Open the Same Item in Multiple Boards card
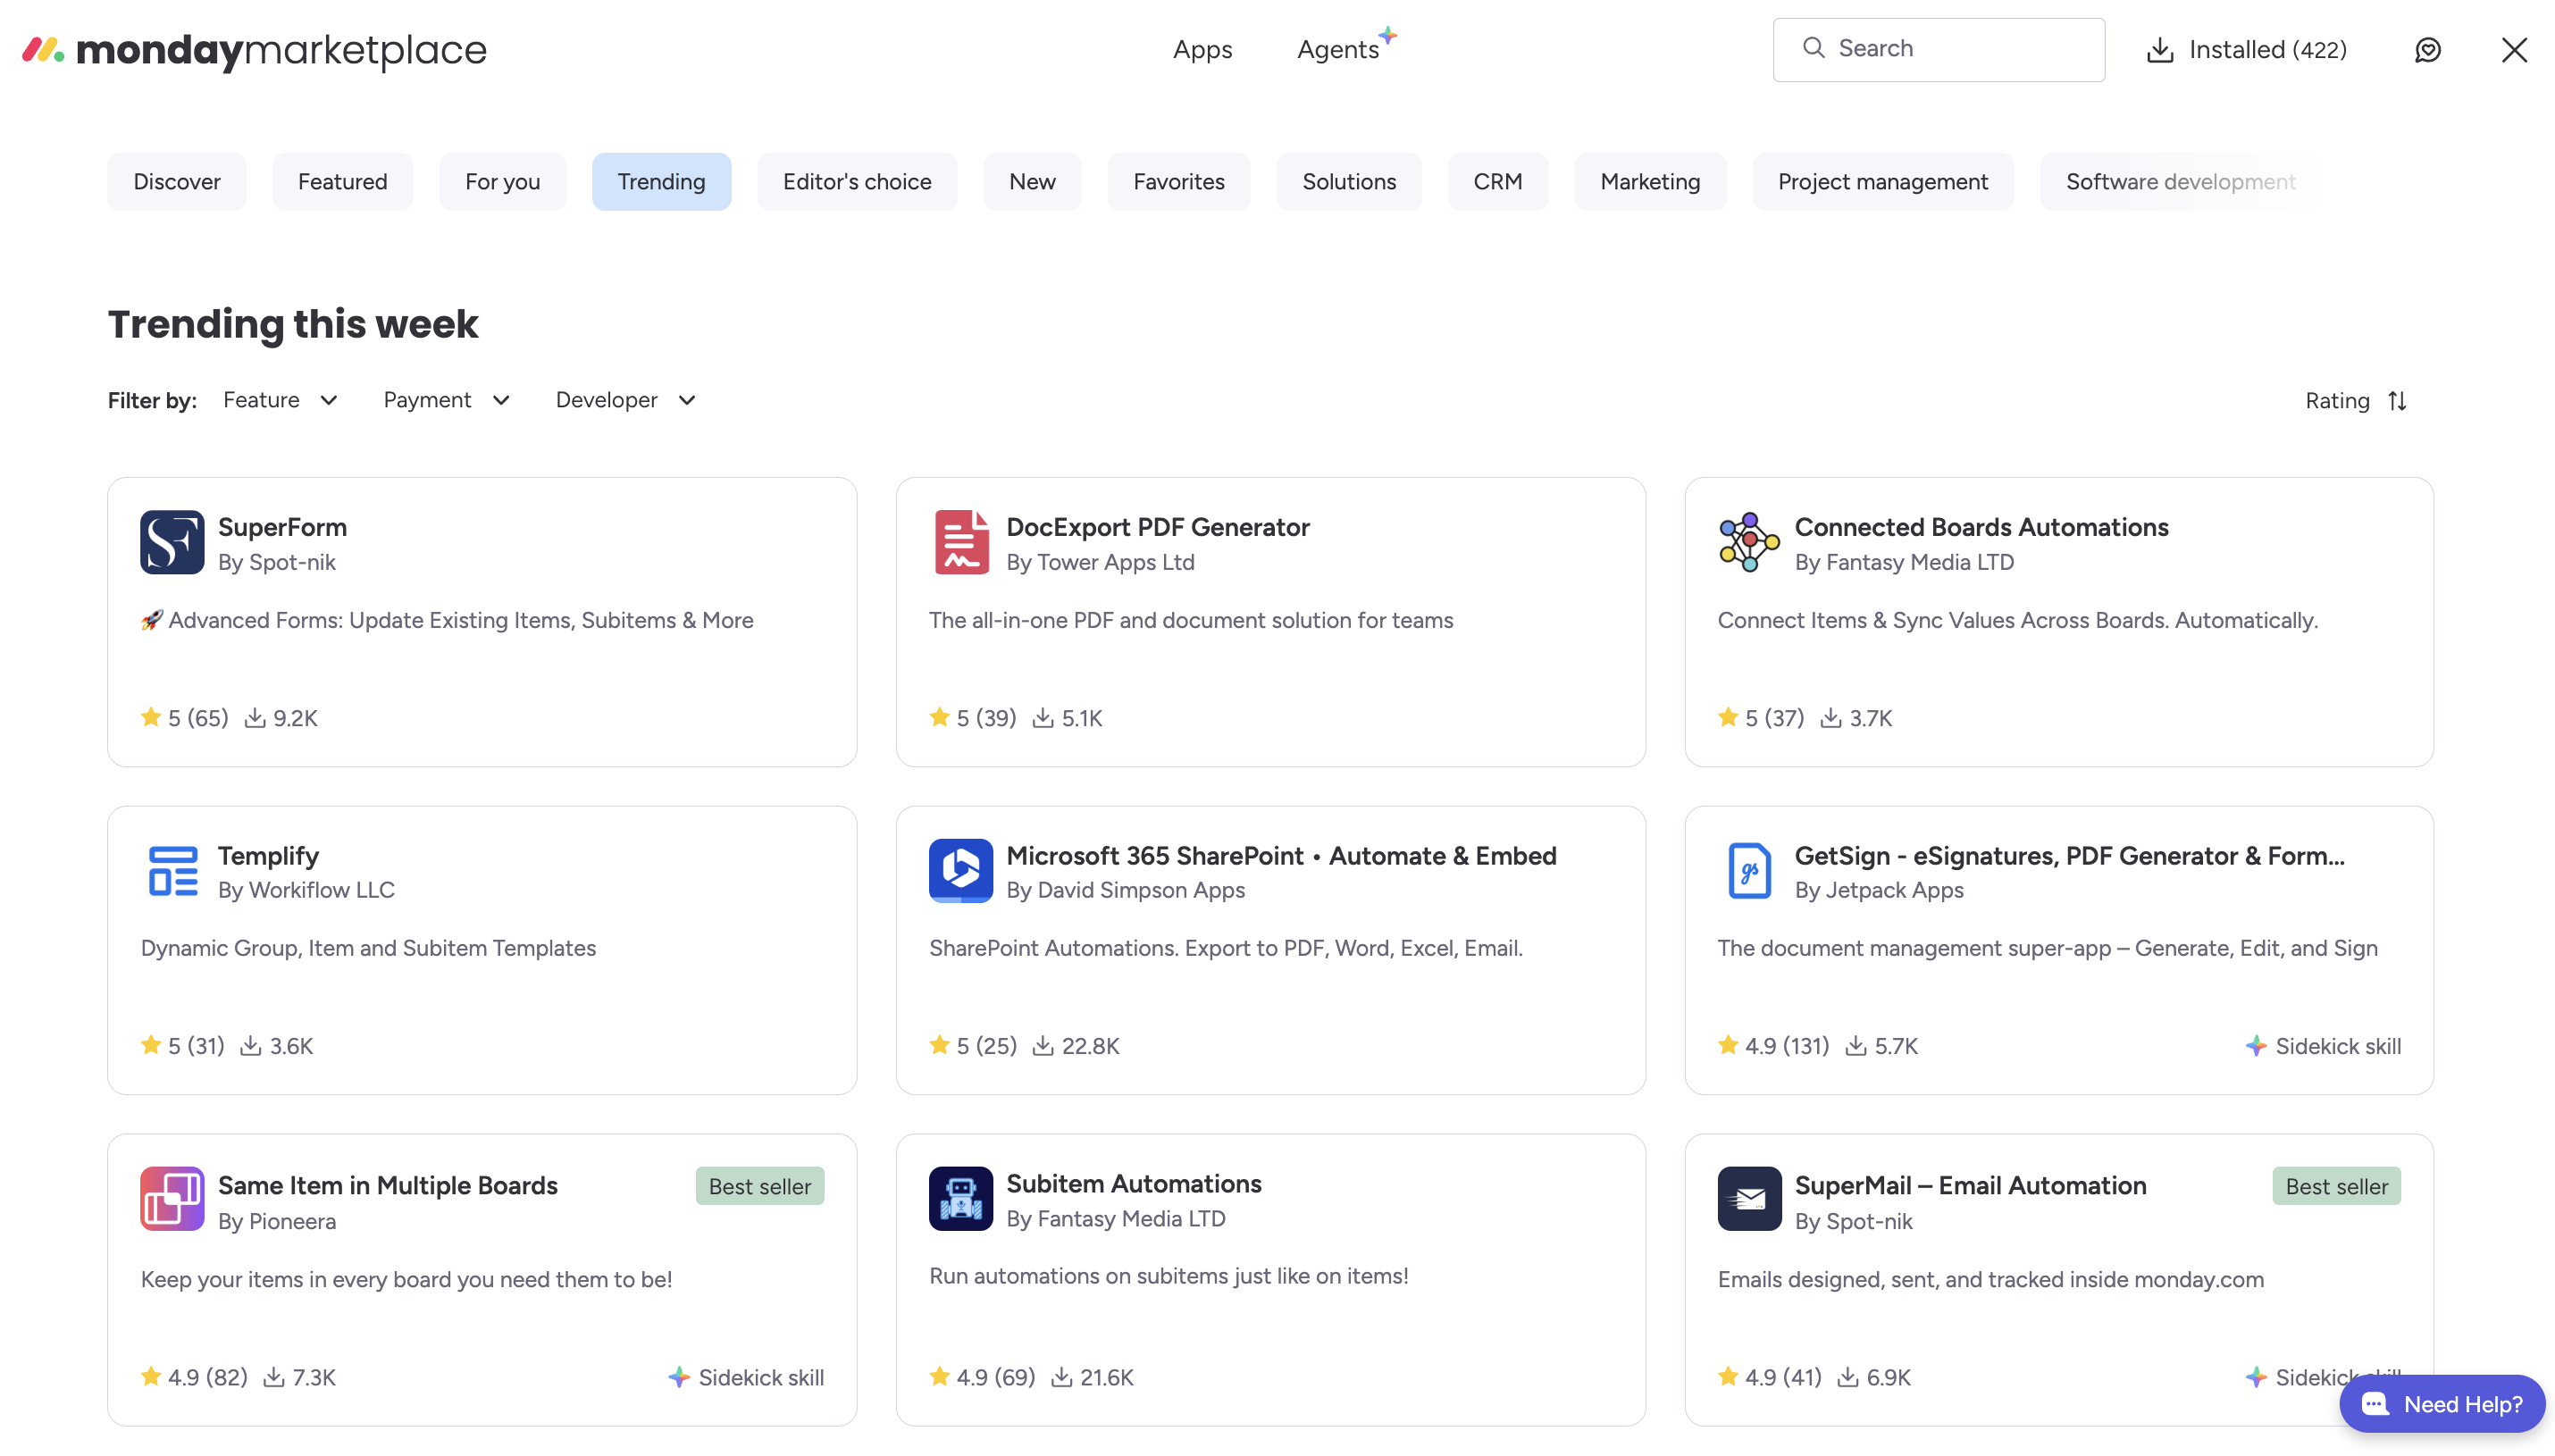2555x1456 pixels. [x=387, y=1186]
